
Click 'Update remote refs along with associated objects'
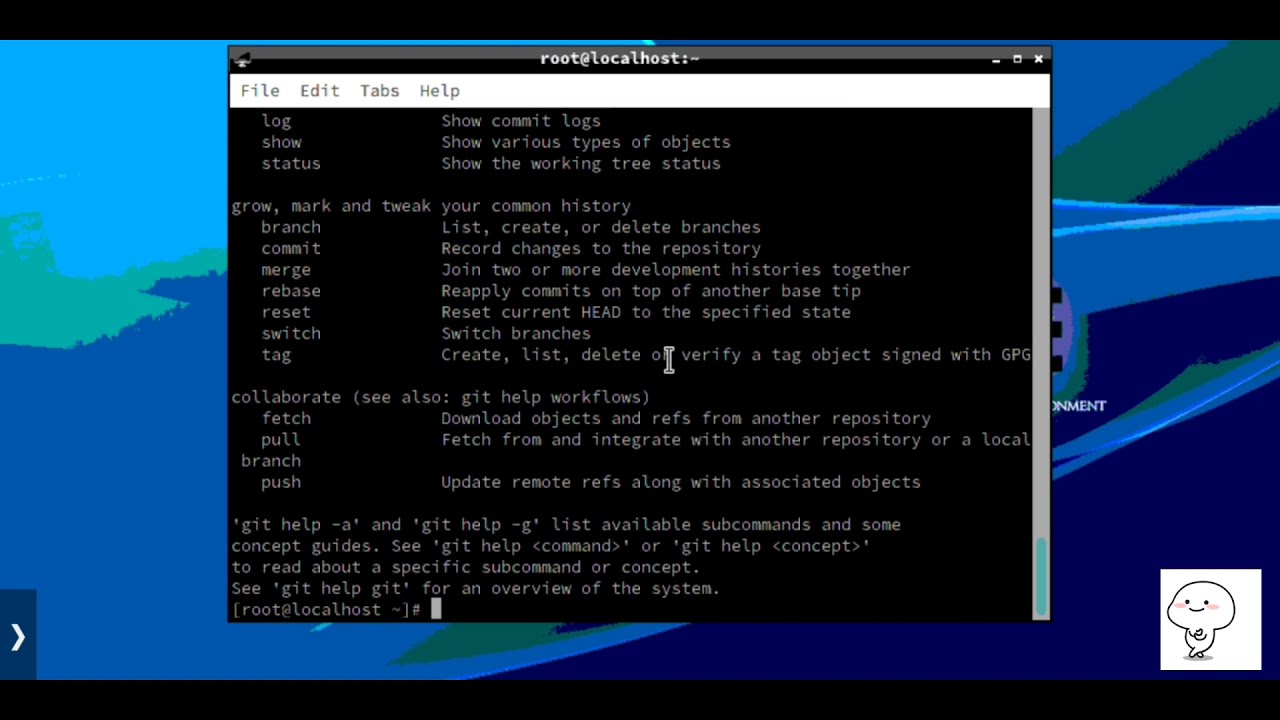pyautogui.click(x=681, y=482)
